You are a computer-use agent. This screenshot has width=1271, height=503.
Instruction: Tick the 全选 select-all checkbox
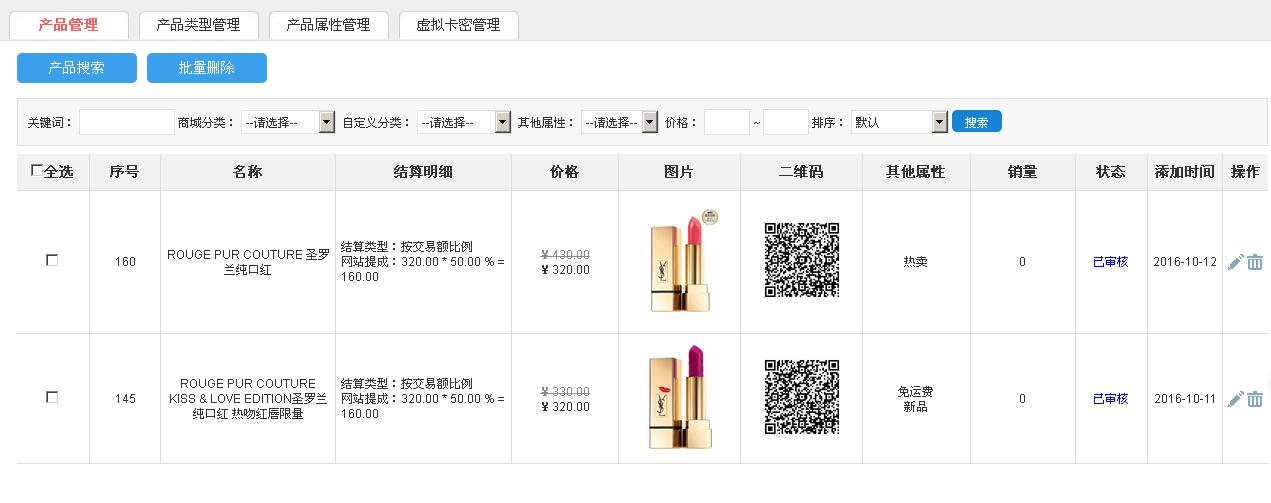coord(37,171)
